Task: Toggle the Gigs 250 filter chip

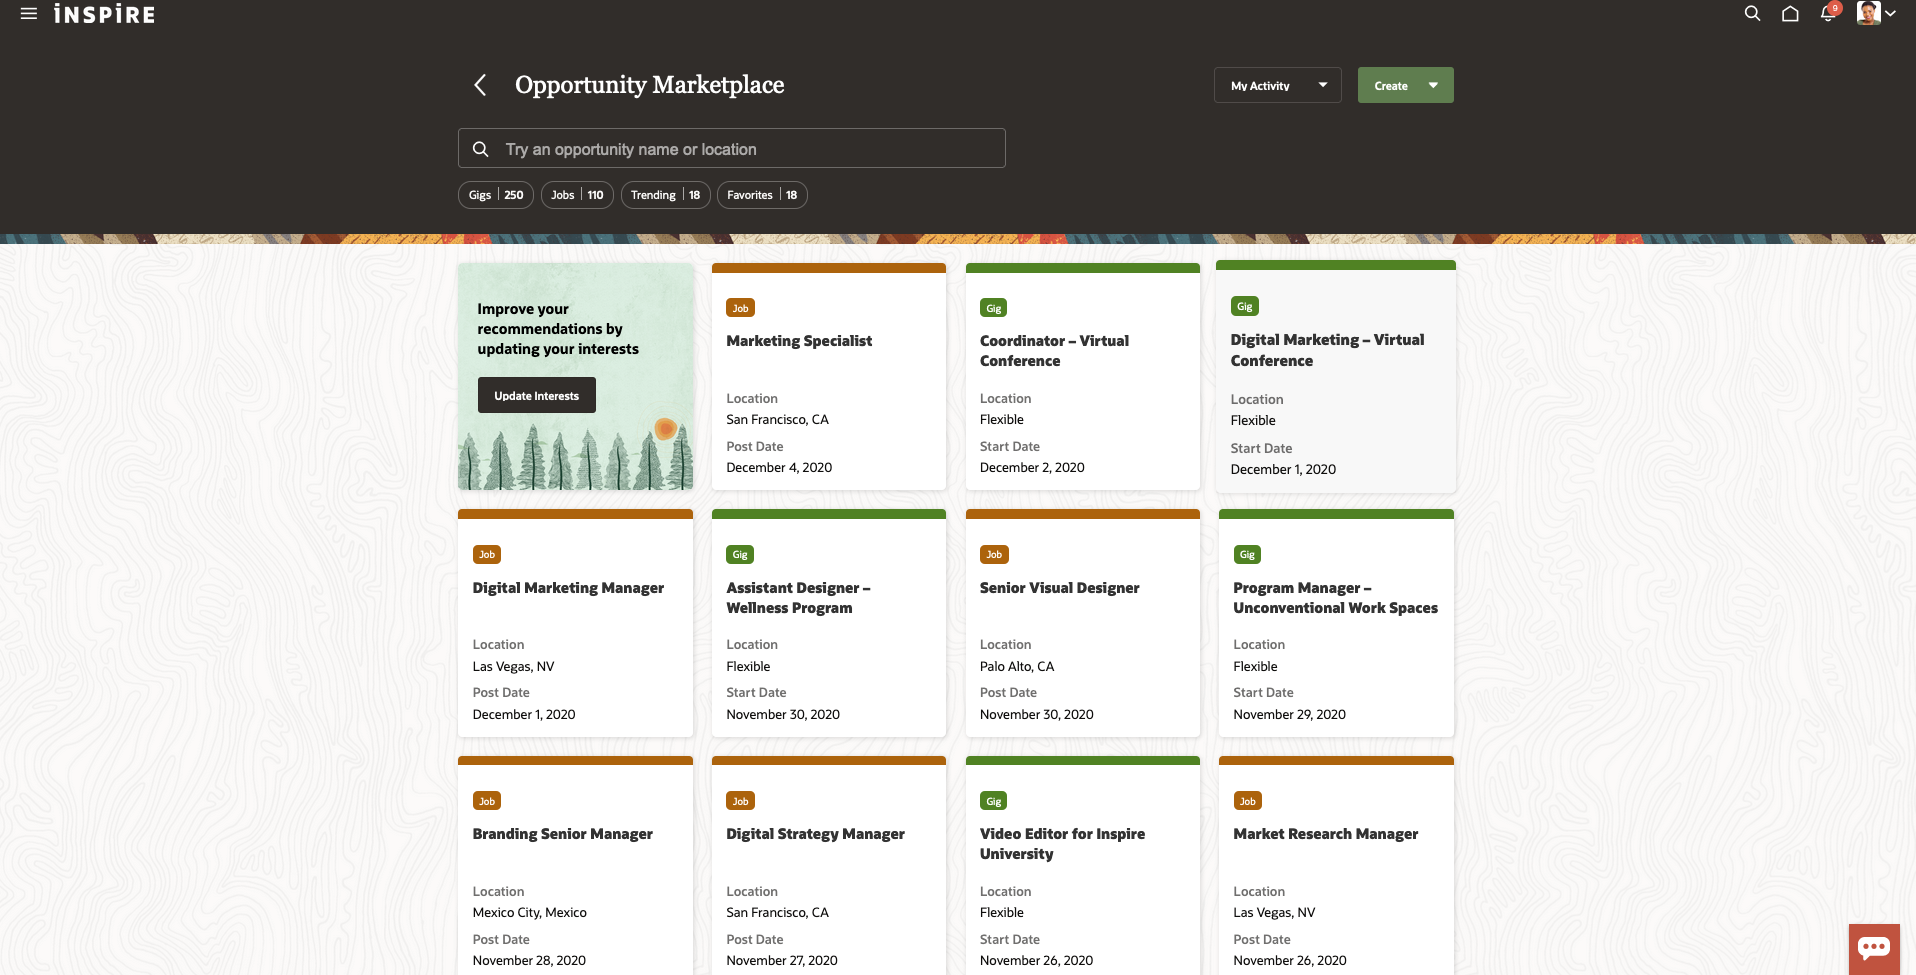Action: 496,195
